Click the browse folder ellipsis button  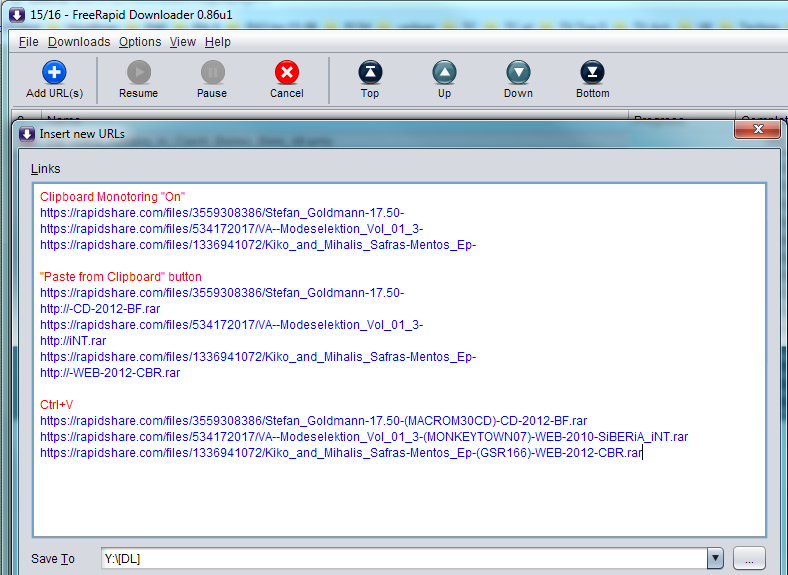tap(748, 559)
